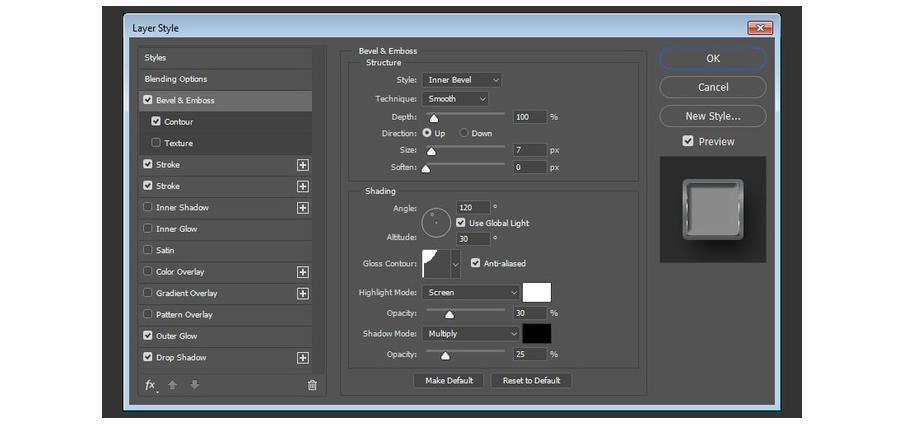Expand the Technique dropdown set to Smooth
This screenshot has height=427, width=900.
pyautogui.click(x=455, y=99)
